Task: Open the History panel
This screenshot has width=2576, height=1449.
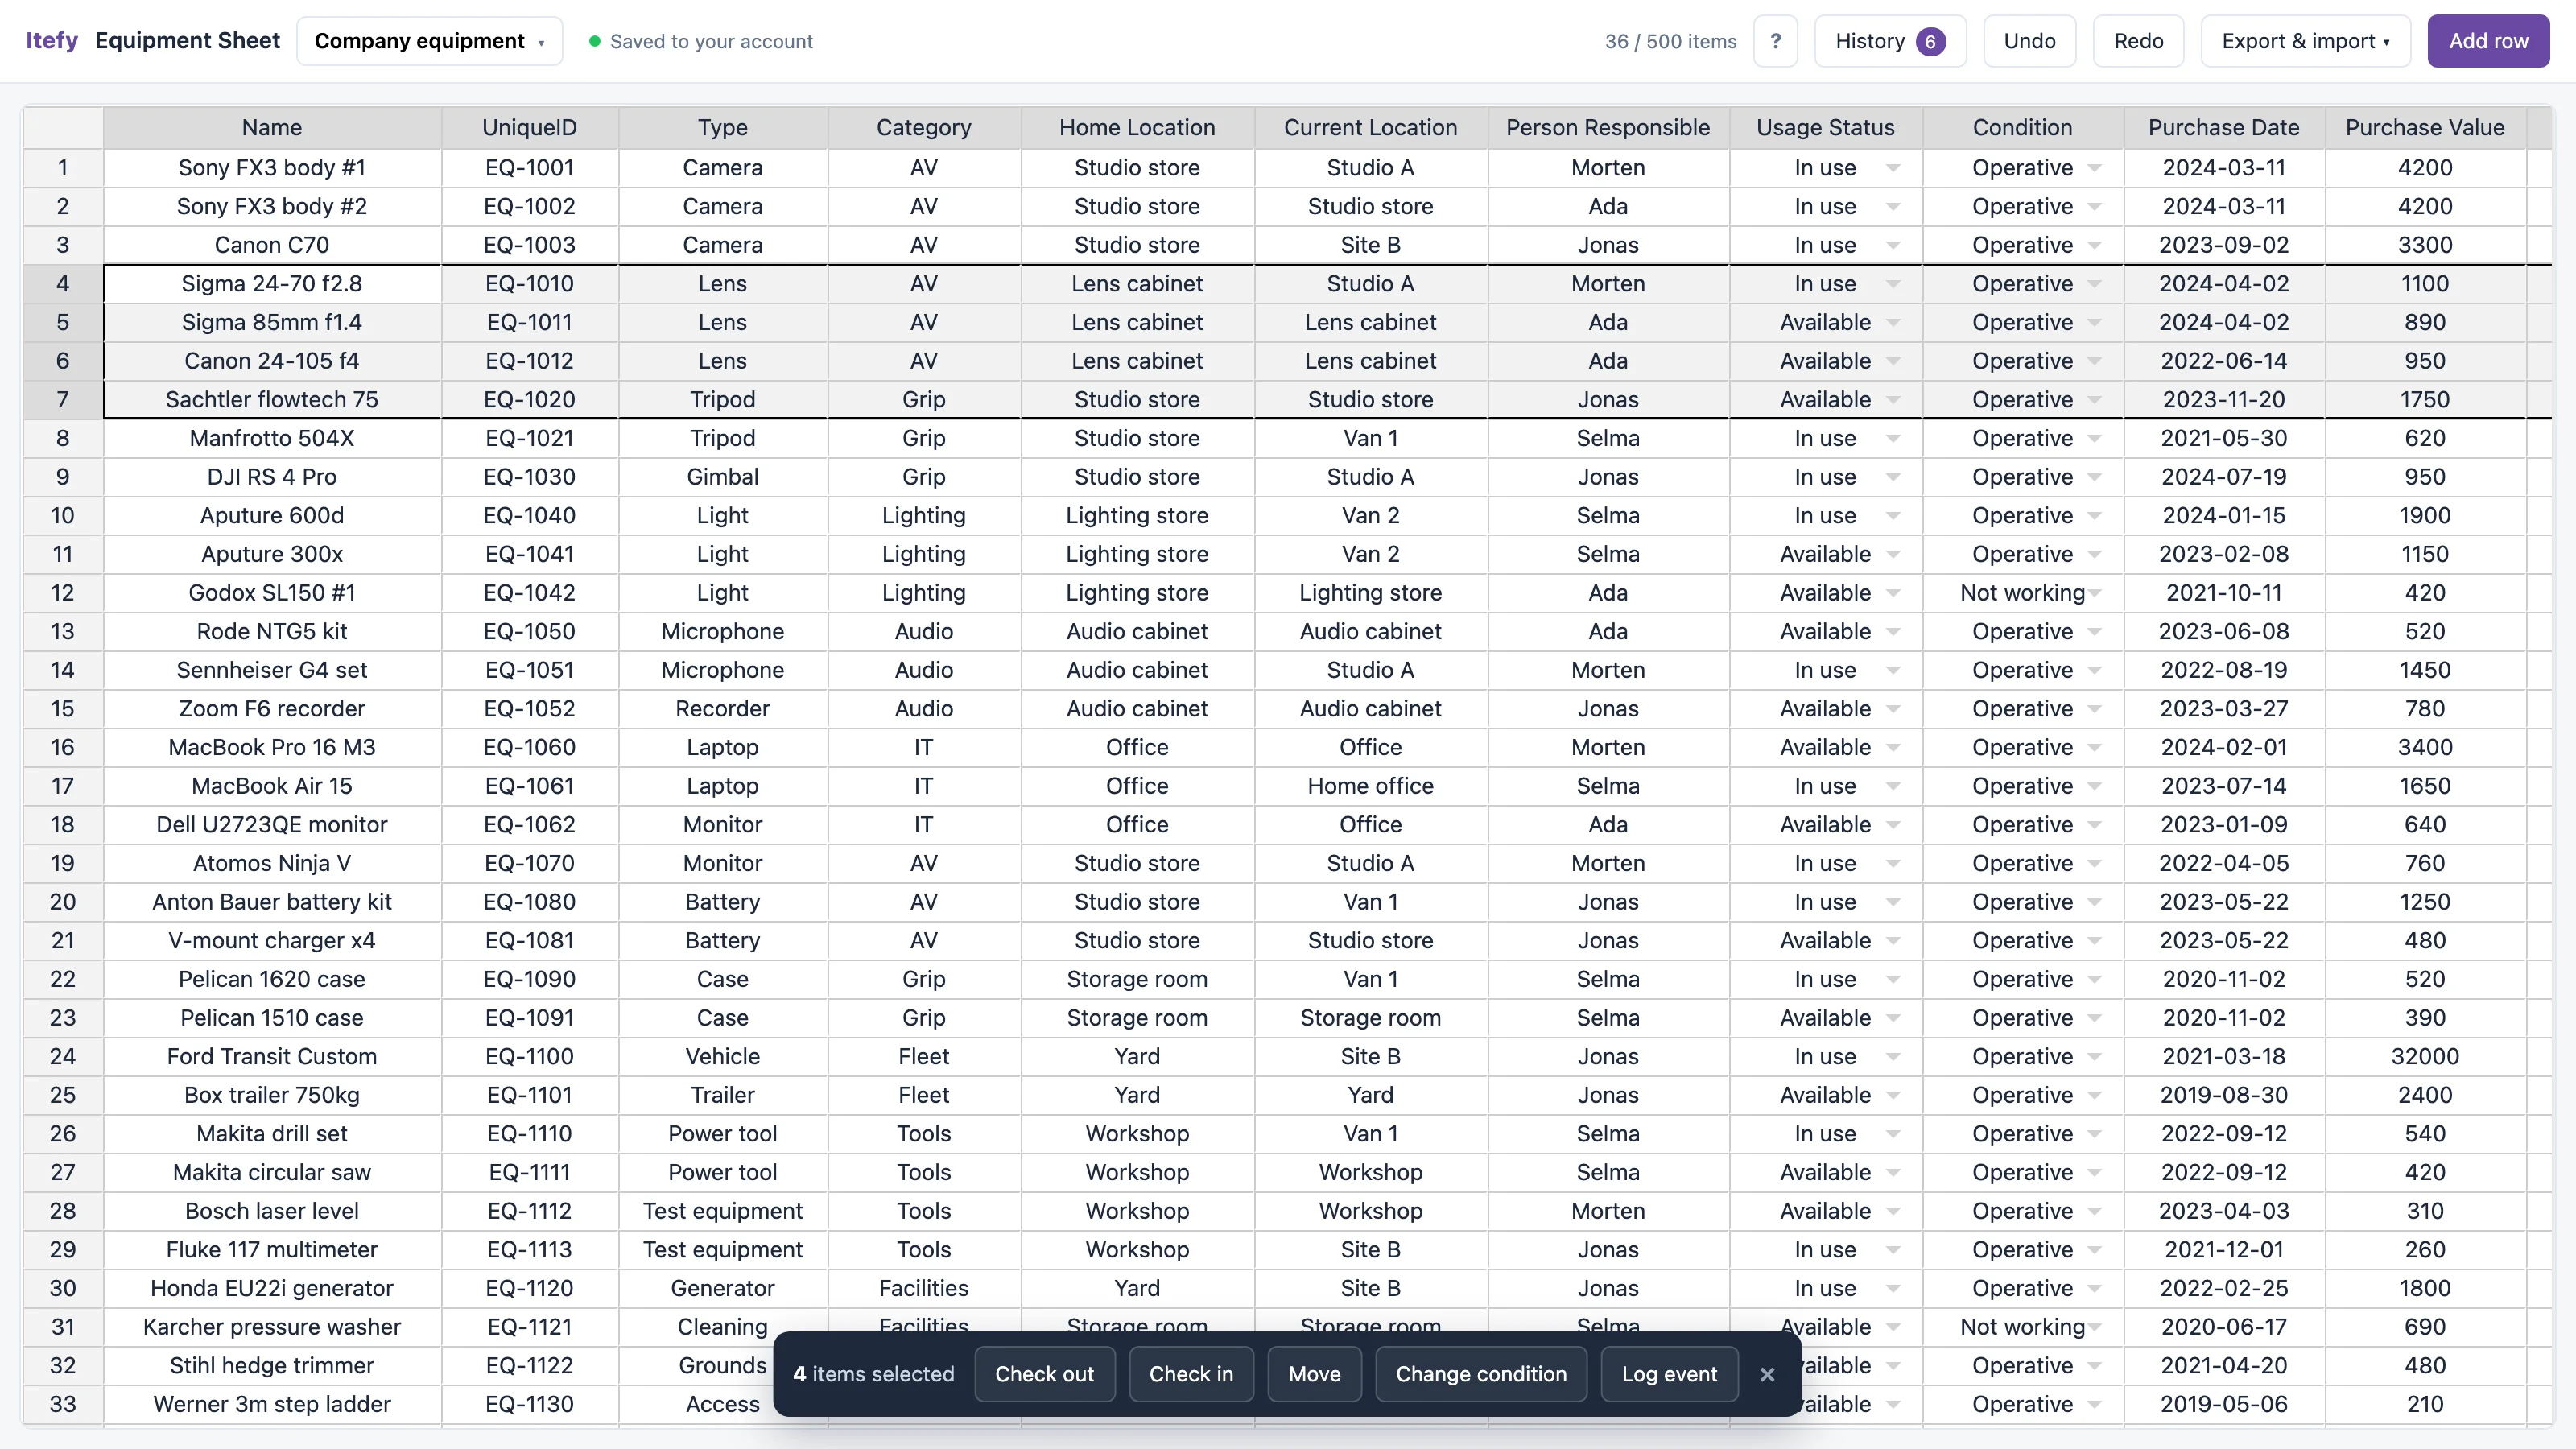Action: coord(1890,41)
